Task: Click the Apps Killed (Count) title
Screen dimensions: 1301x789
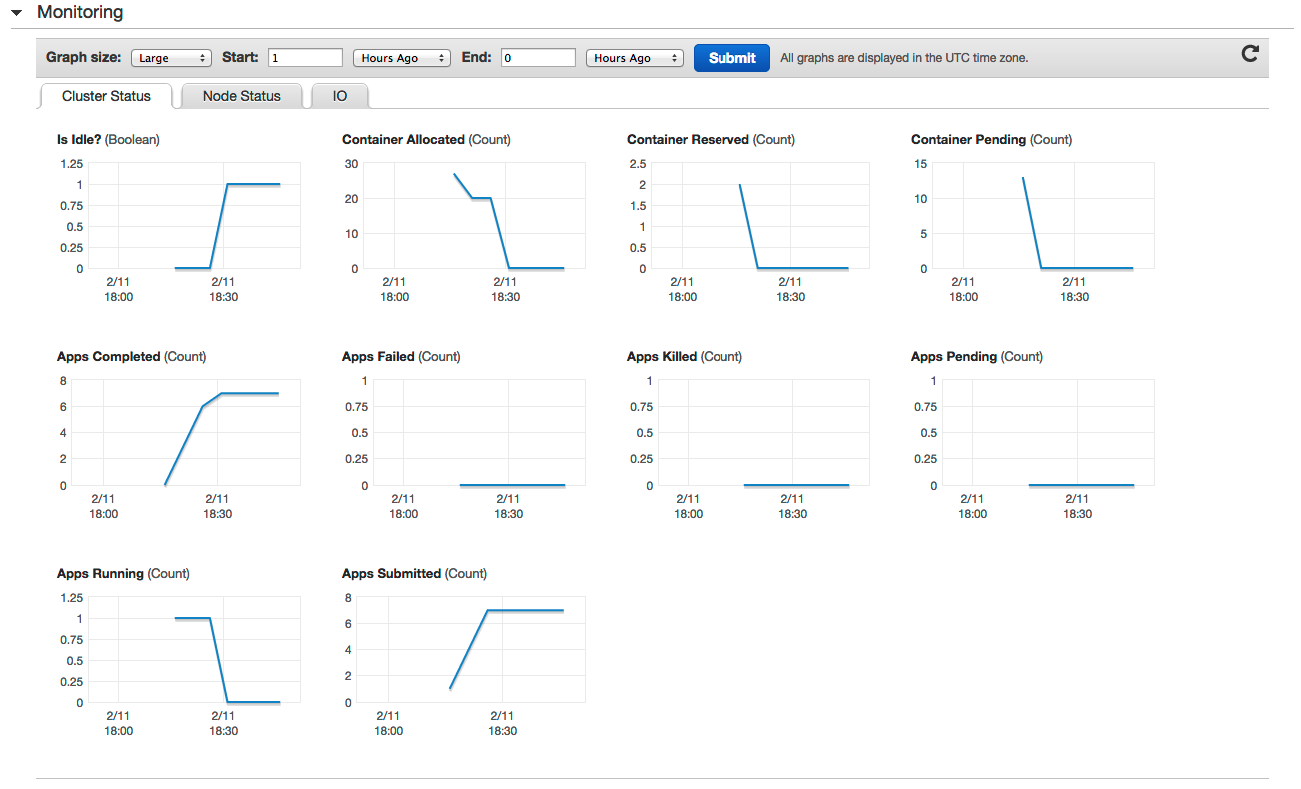Action: (x=685, y=357)
